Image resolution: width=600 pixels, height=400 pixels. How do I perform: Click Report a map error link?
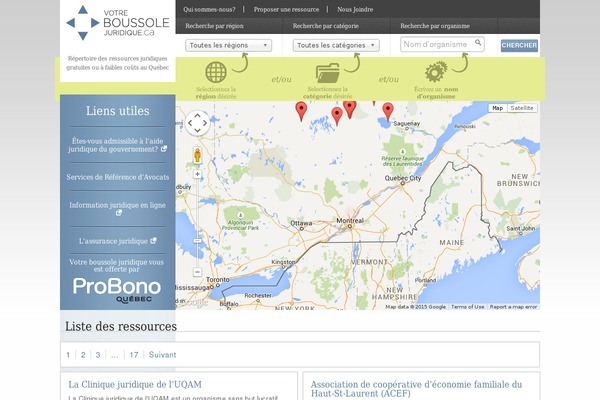pos(514,307)
